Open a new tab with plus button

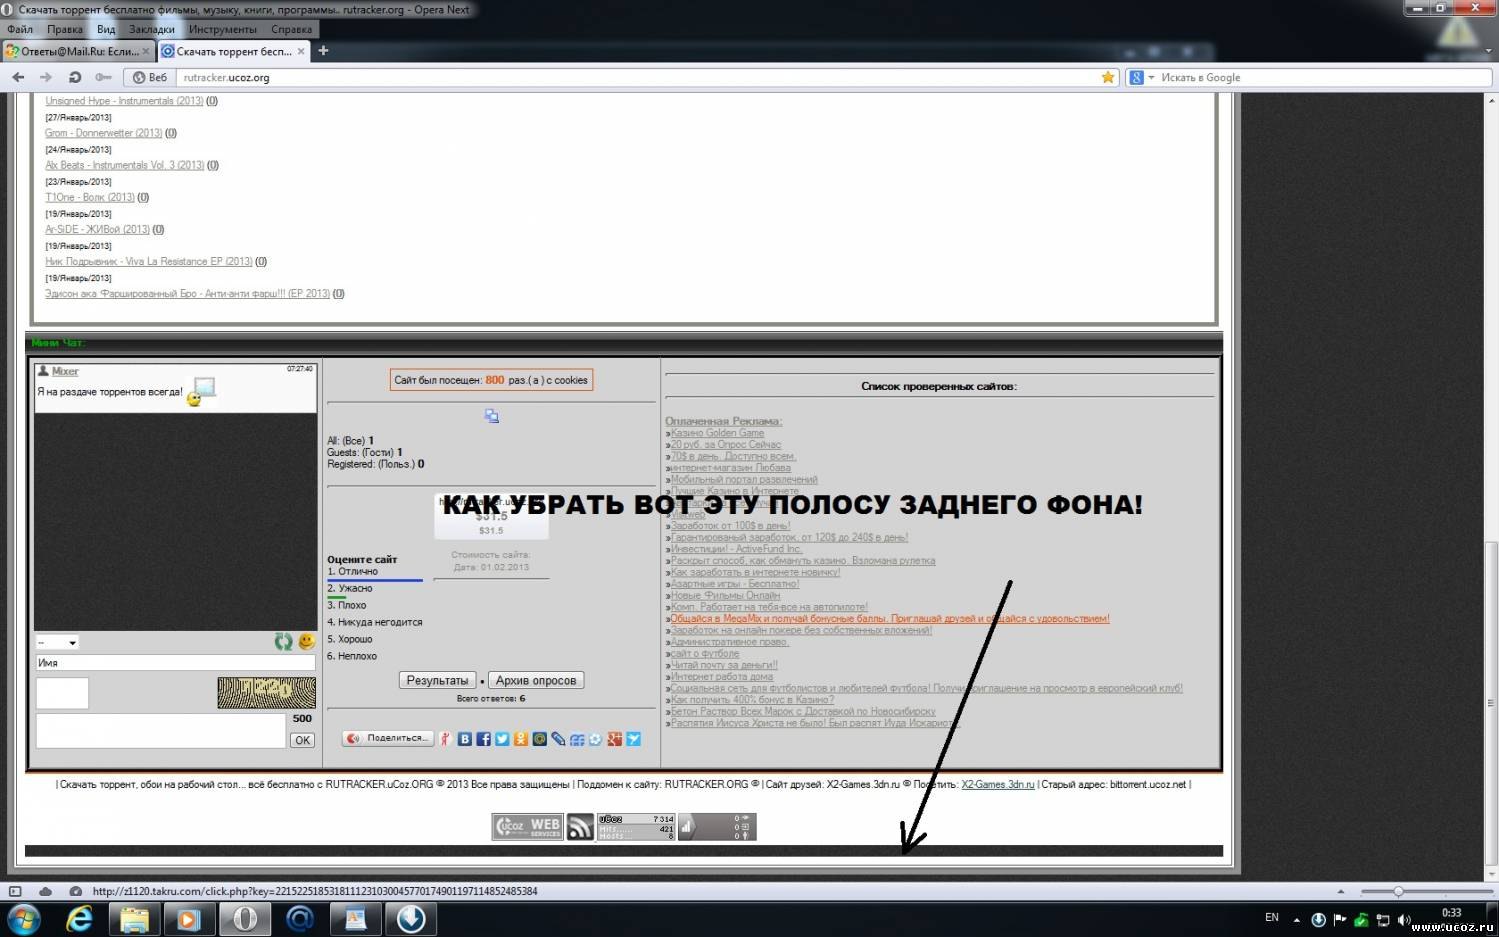coord(323,51)
